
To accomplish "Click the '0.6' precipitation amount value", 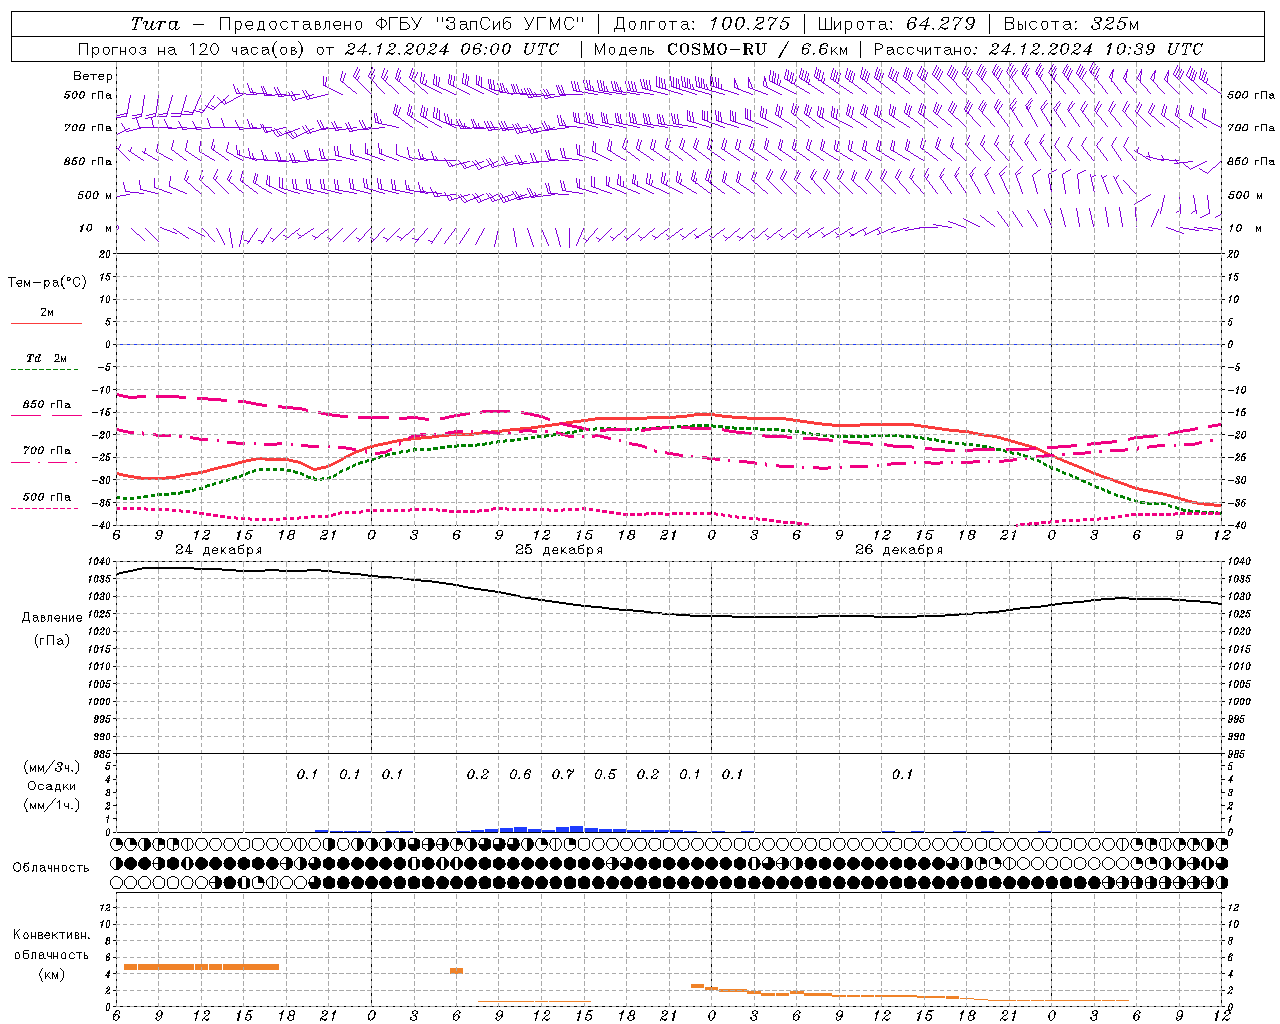I will tap(520, 775).
